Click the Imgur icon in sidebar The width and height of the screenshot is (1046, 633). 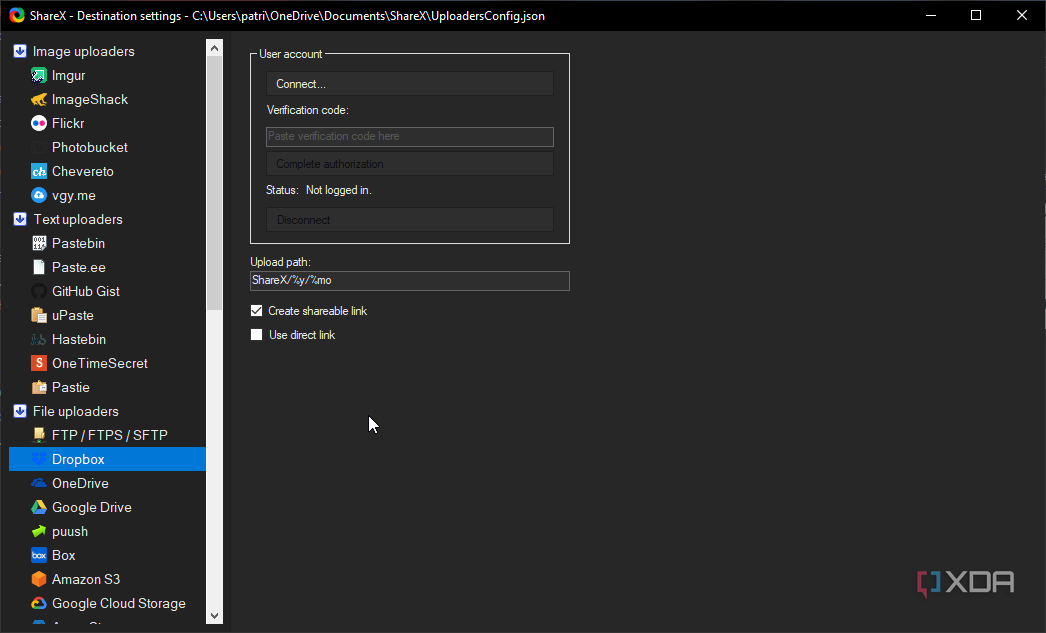click(x=39, y=75)
